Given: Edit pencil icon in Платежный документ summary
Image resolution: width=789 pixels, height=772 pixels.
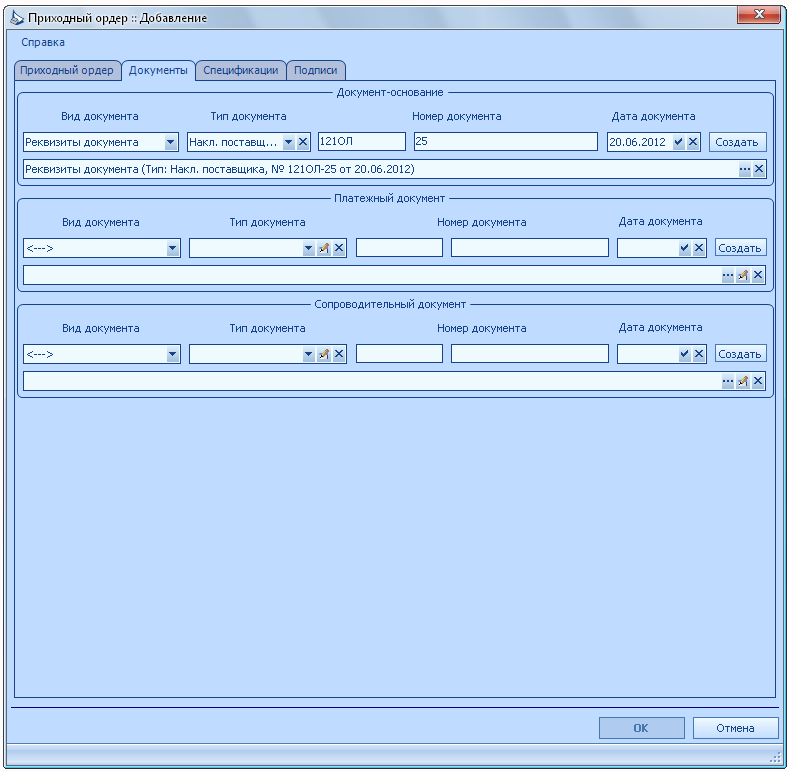Looking at the screenshot, I should coord(743,275).
